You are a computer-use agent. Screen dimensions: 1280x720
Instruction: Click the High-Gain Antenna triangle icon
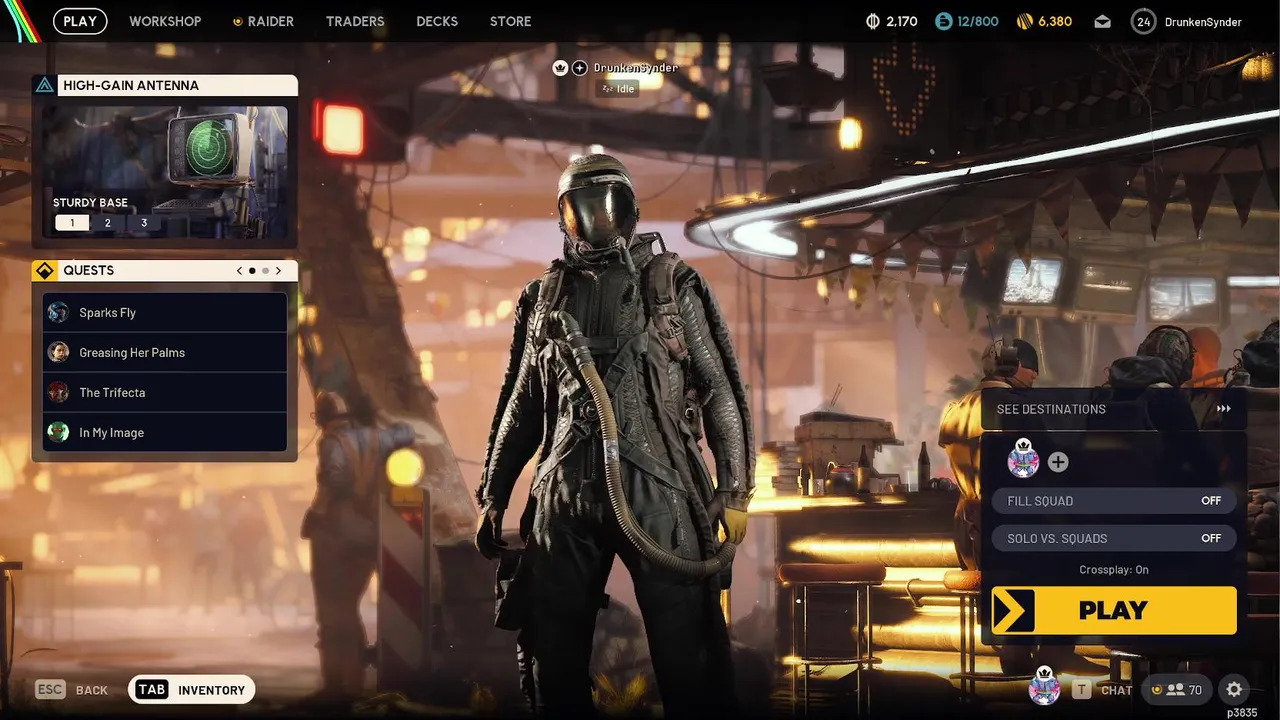click(x=45, y=85)
